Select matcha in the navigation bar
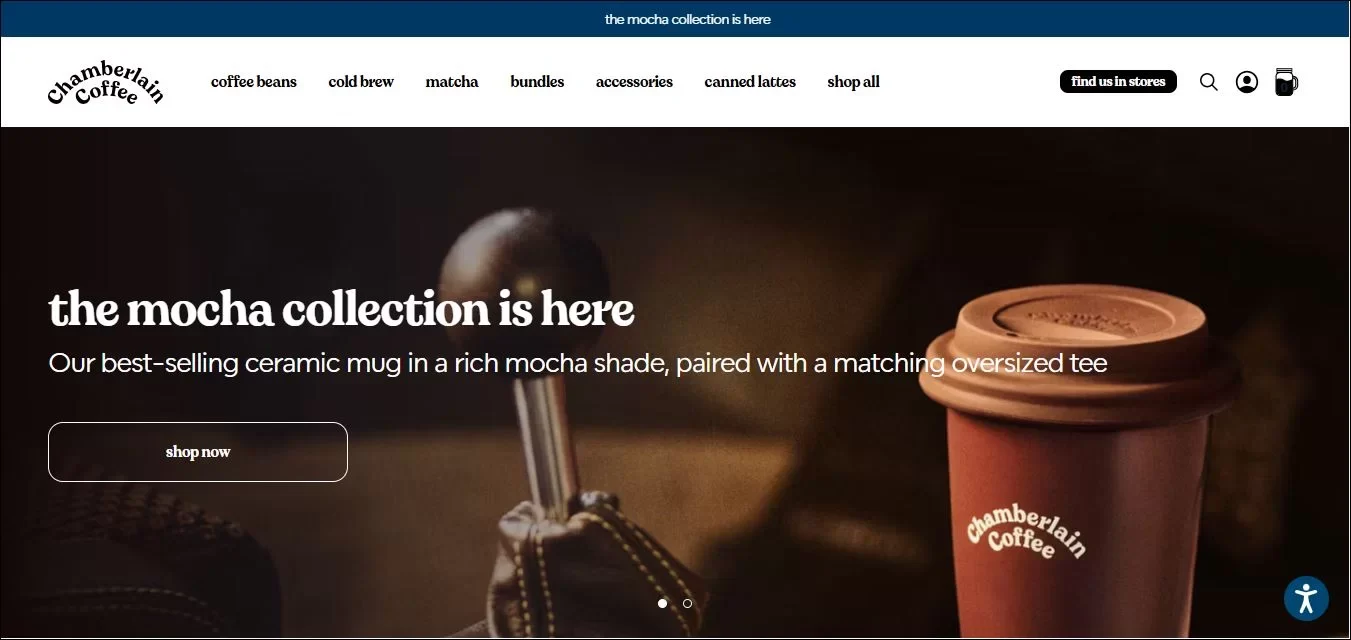The width and height of the screenshot is (1351, 640). [x=452, y=82]
